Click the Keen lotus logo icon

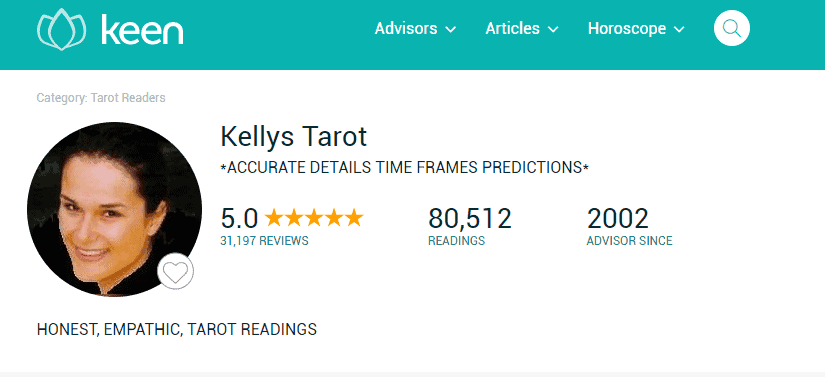click(62, 29)
